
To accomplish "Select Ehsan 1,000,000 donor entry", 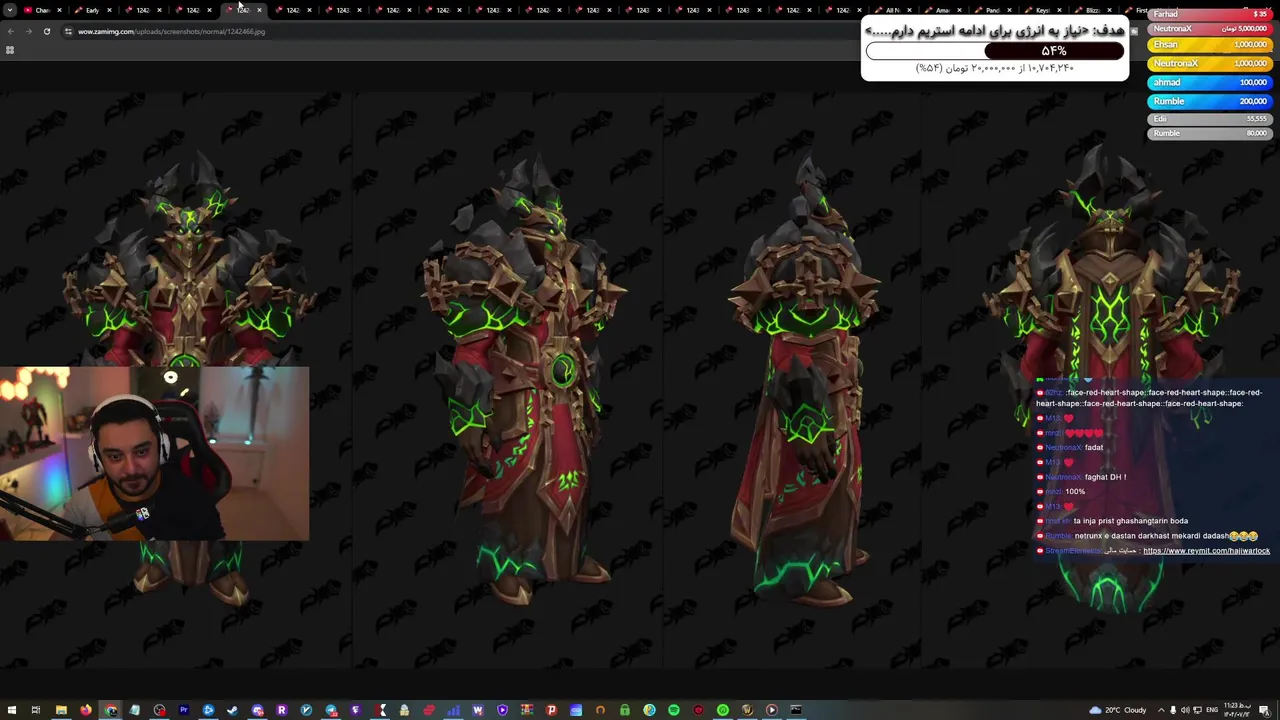I will point(1209,45).
